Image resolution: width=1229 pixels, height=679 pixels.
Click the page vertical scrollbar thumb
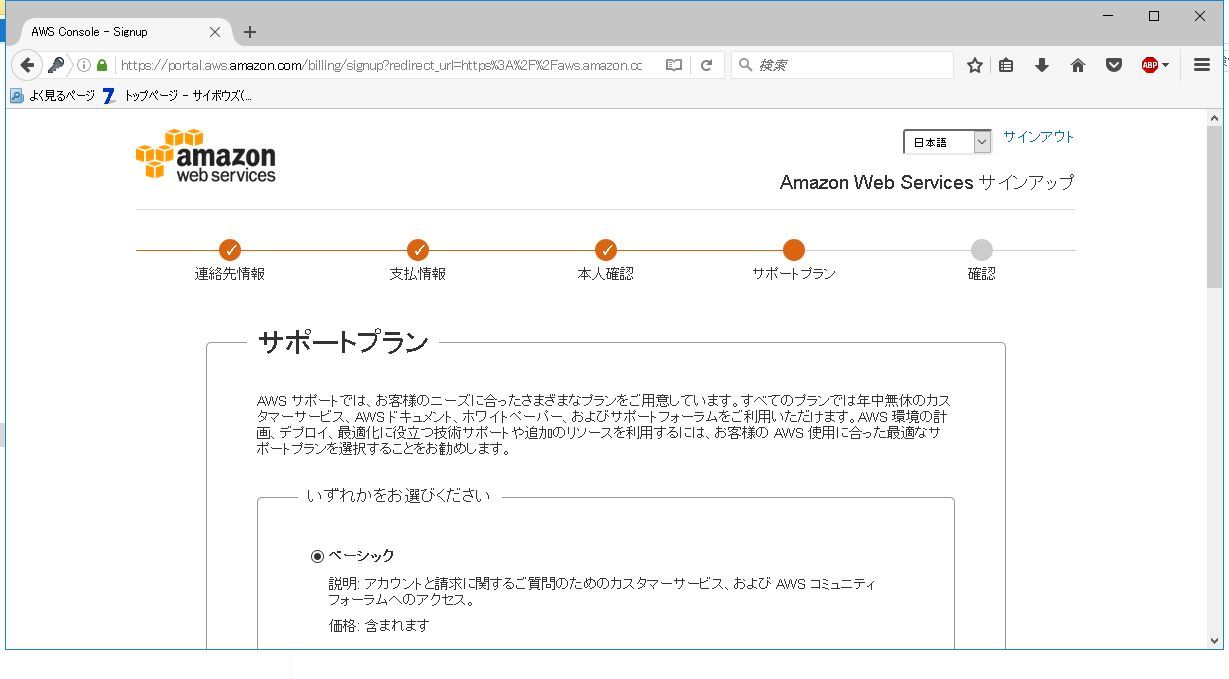click(x=1215, y=208)
